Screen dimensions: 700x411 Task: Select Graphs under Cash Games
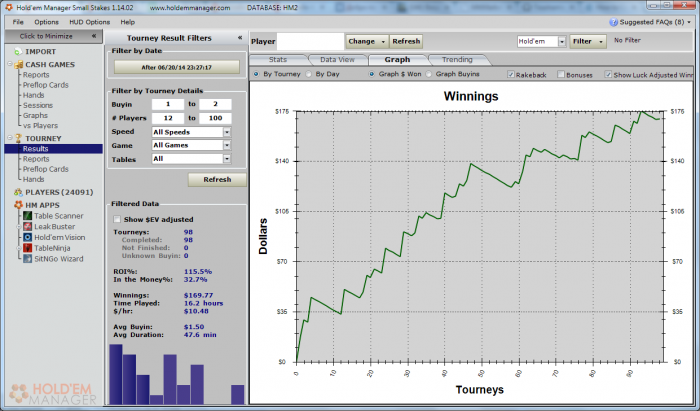35,116
